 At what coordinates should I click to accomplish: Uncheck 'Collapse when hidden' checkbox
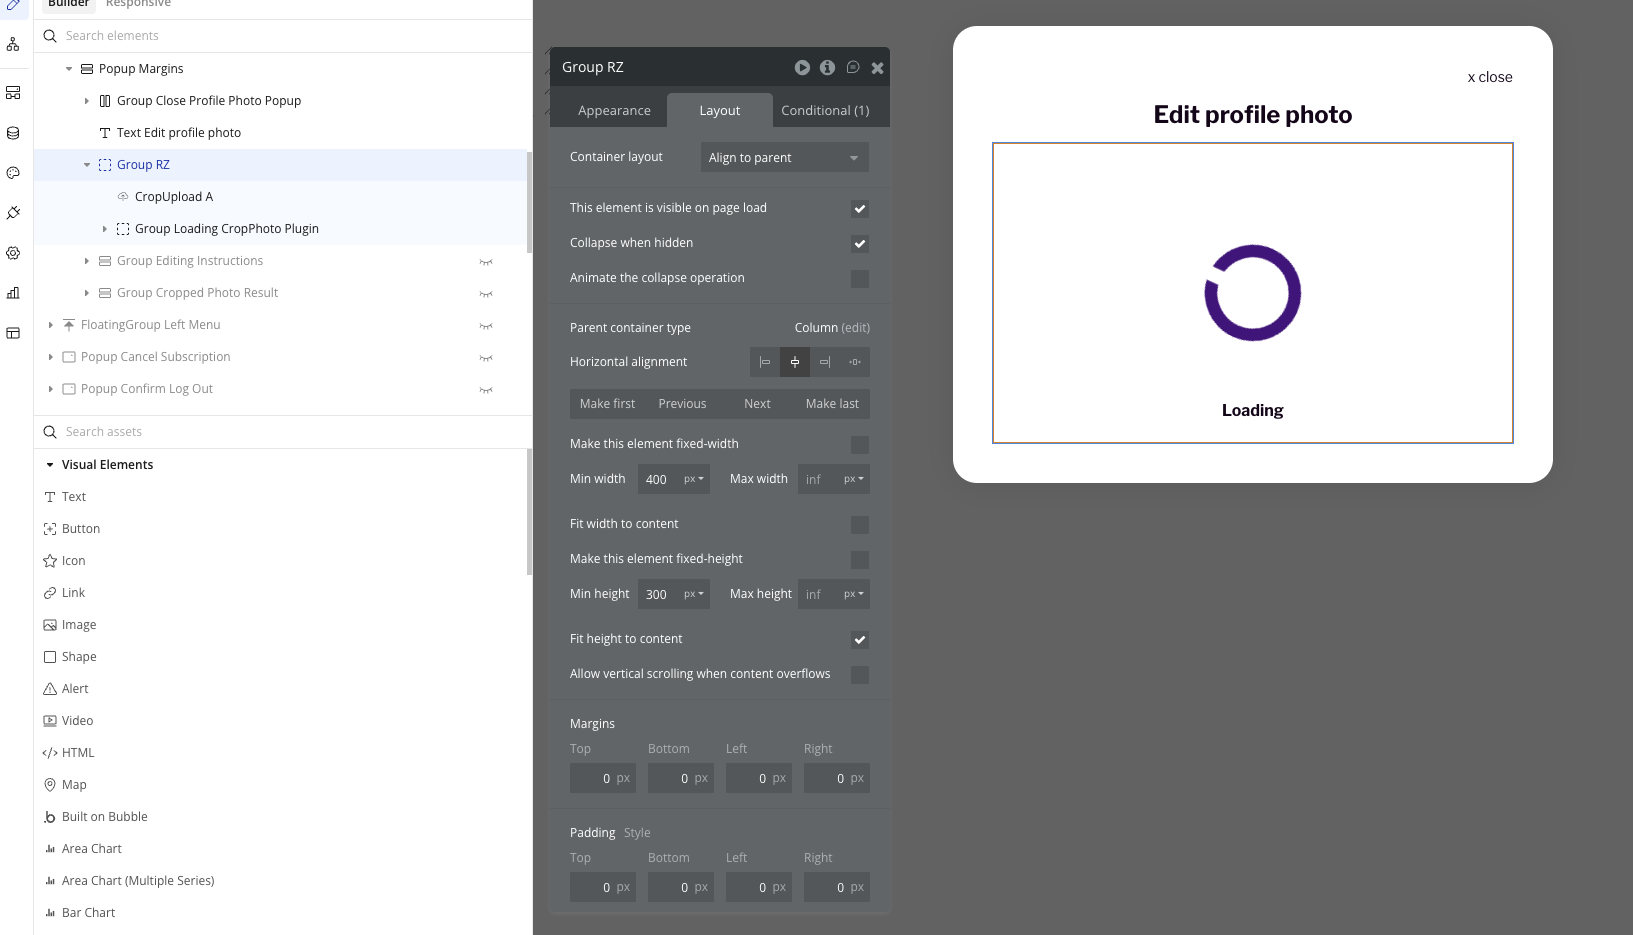click(860, 244)
